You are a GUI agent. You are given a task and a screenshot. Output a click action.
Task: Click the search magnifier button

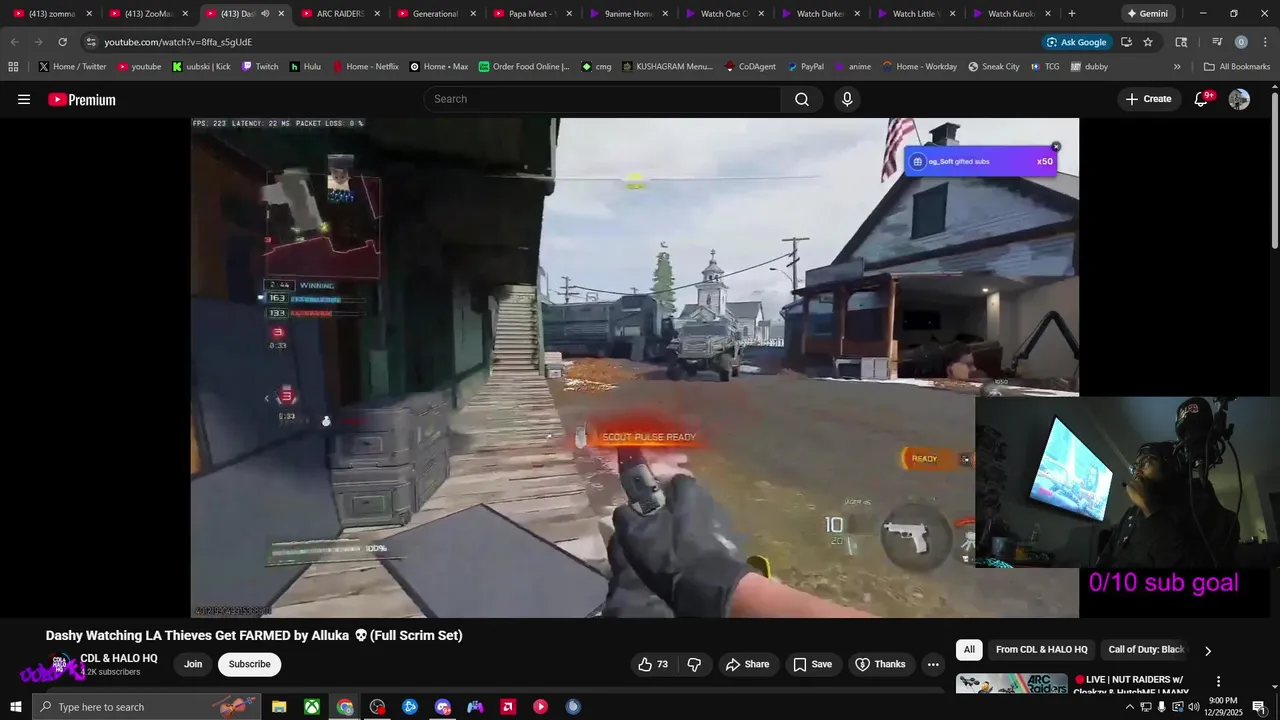click(x=802, y=99)
